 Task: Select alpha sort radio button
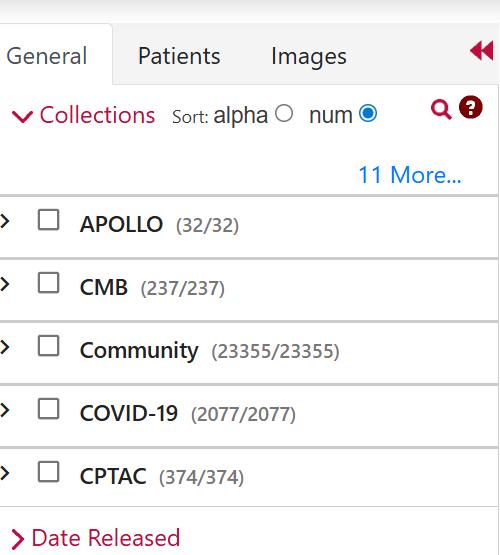(x=284, y=113)
